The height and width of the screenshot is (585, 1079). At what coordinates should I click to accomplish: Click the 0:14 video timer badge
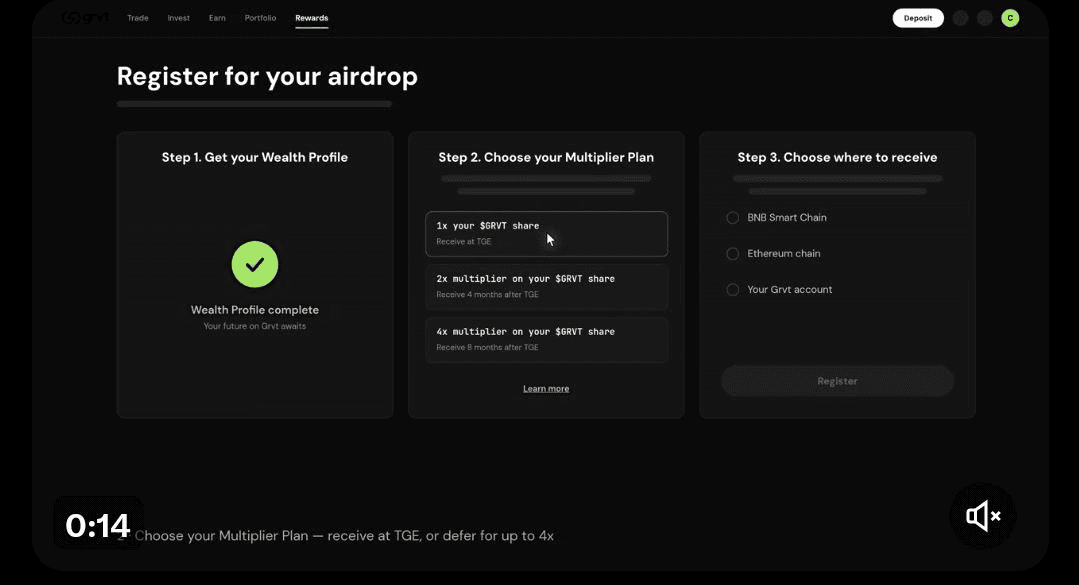pyautogui.click(x=98, y=524)
